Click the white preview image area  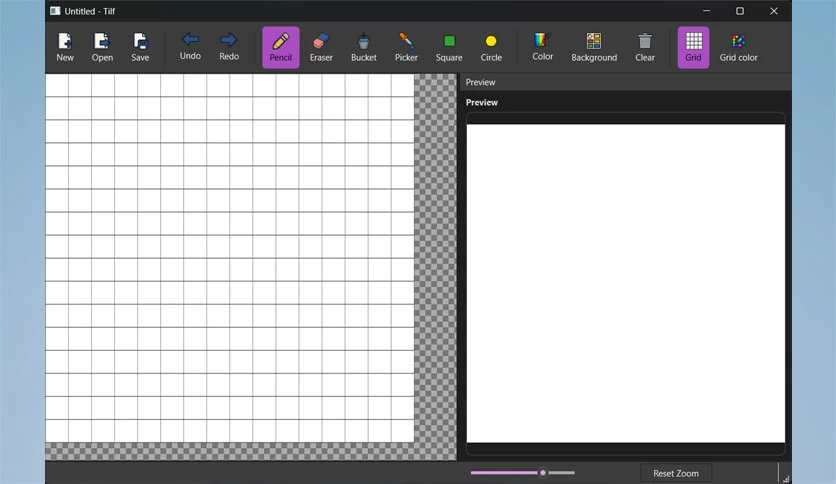tap(625, 284)
